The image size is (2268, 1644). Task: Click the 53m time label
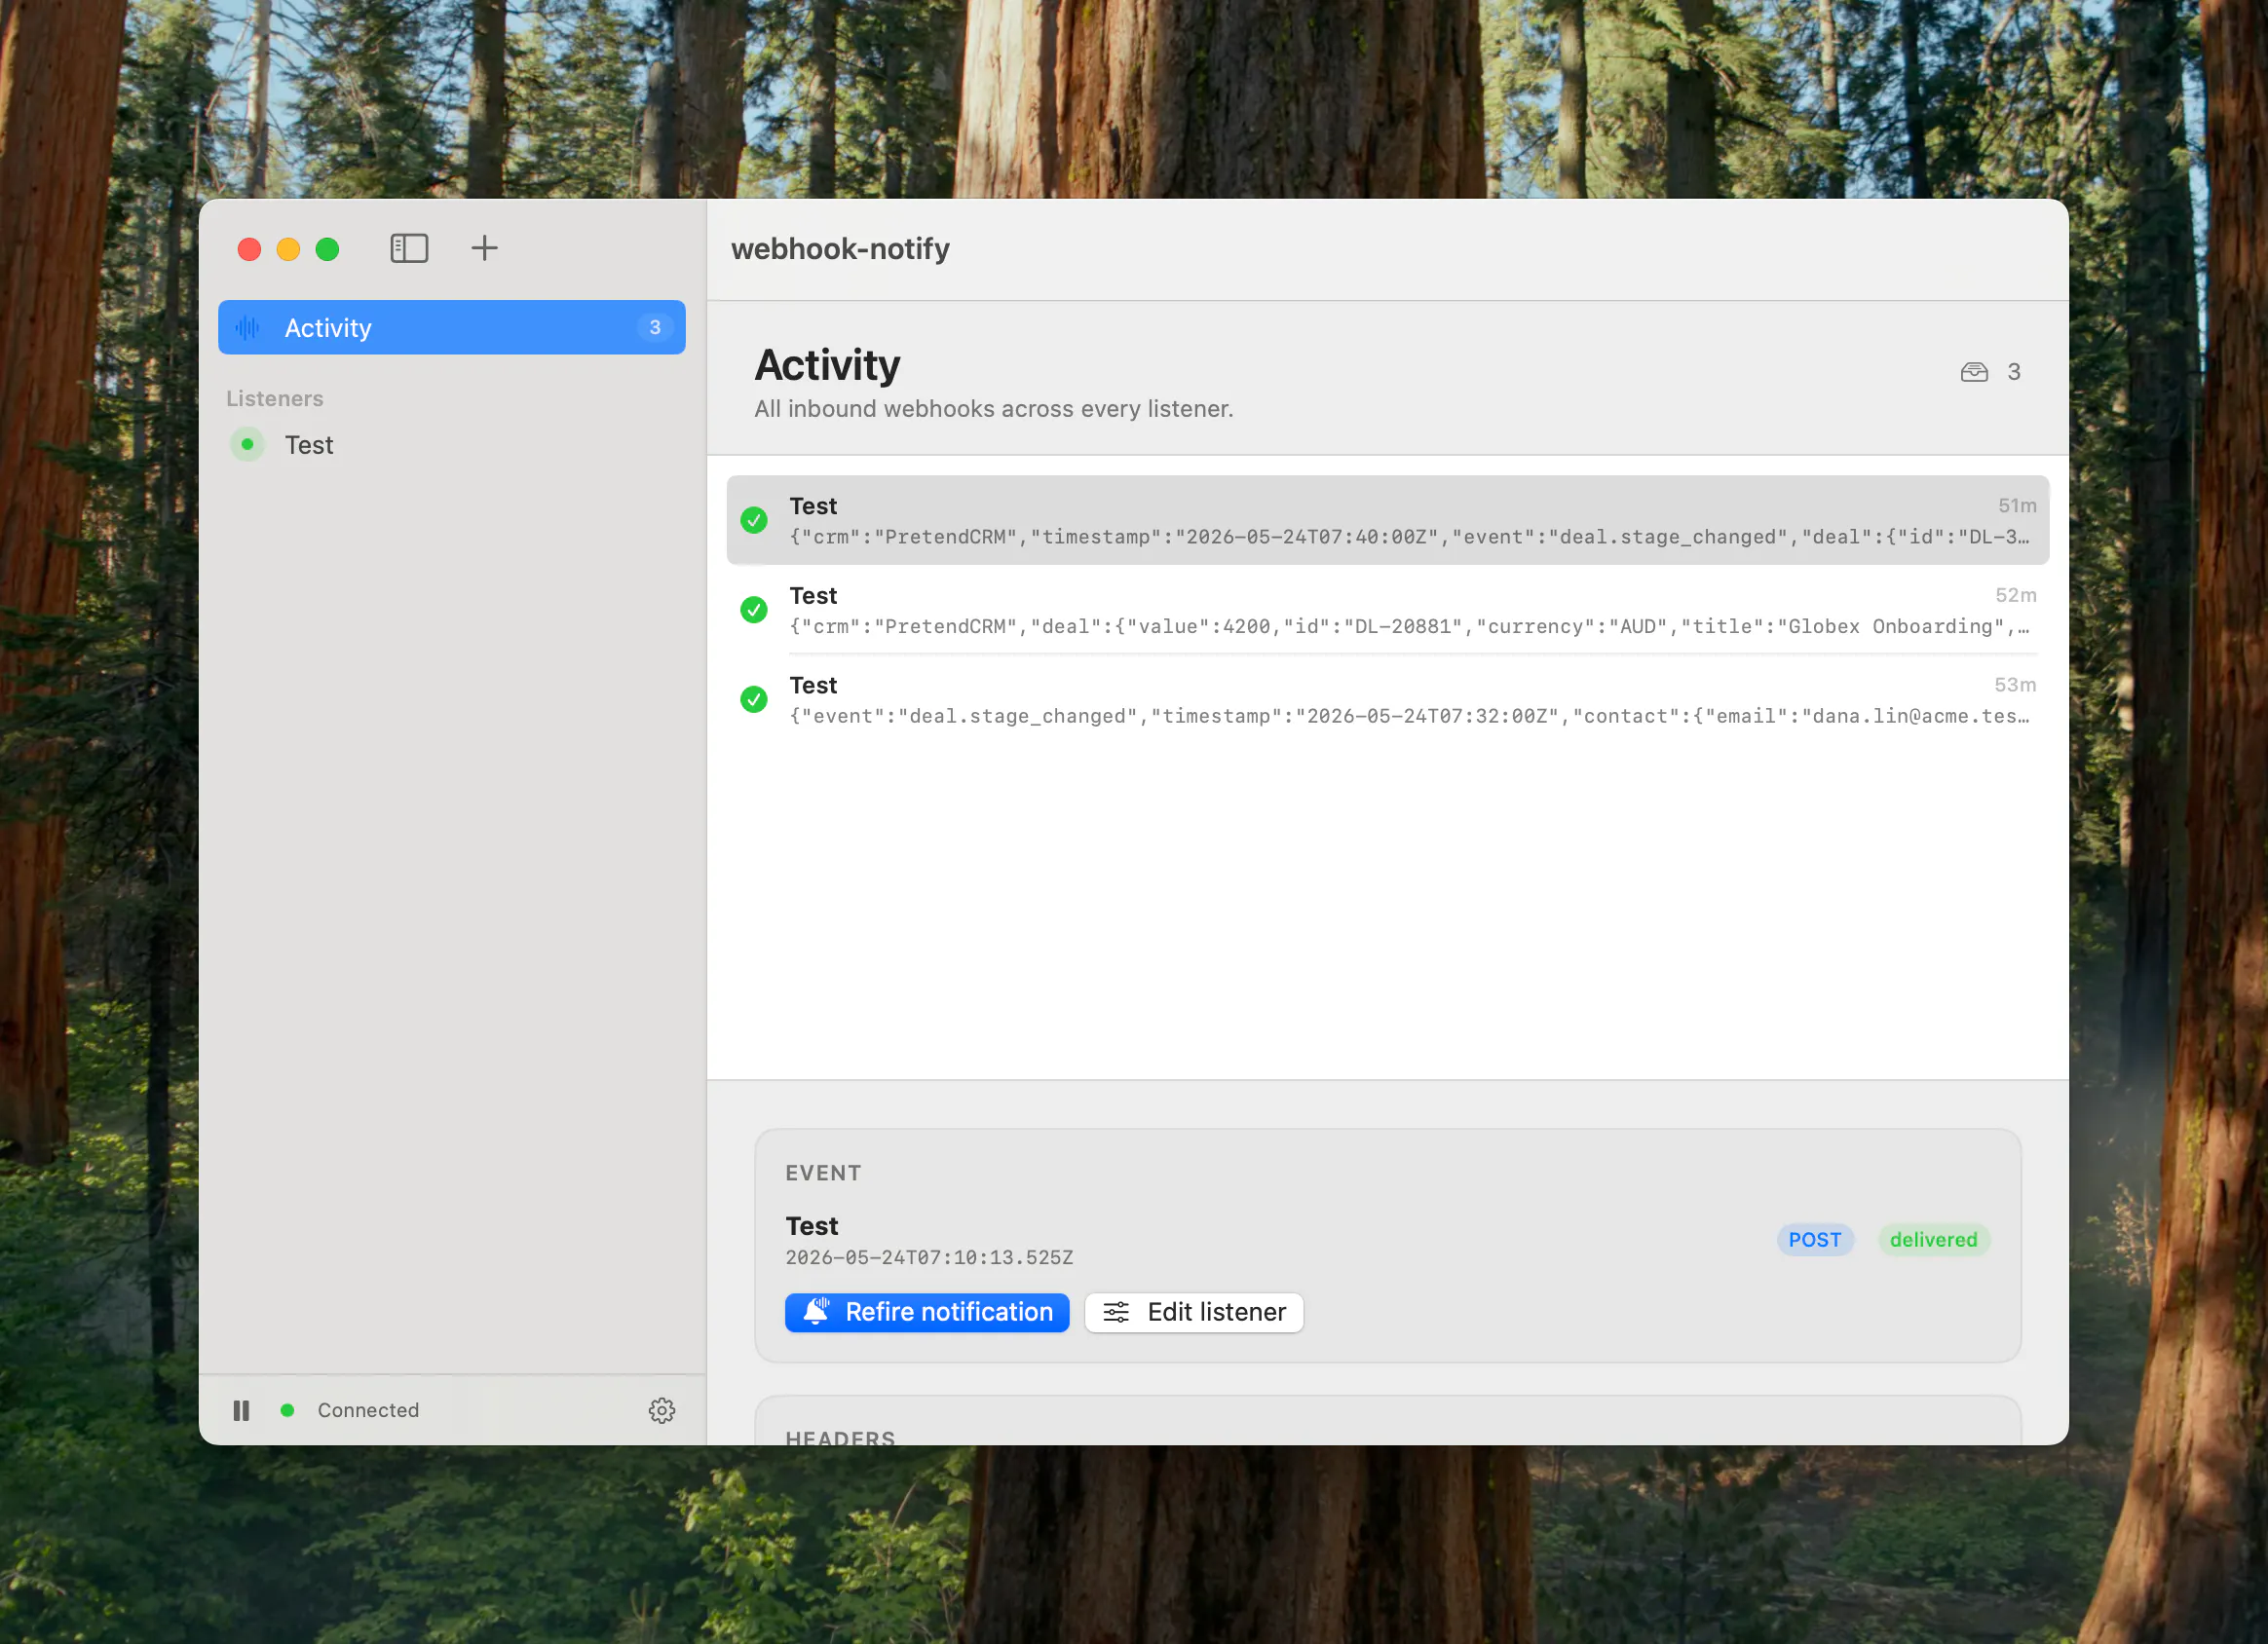(x=2015, y=685)
